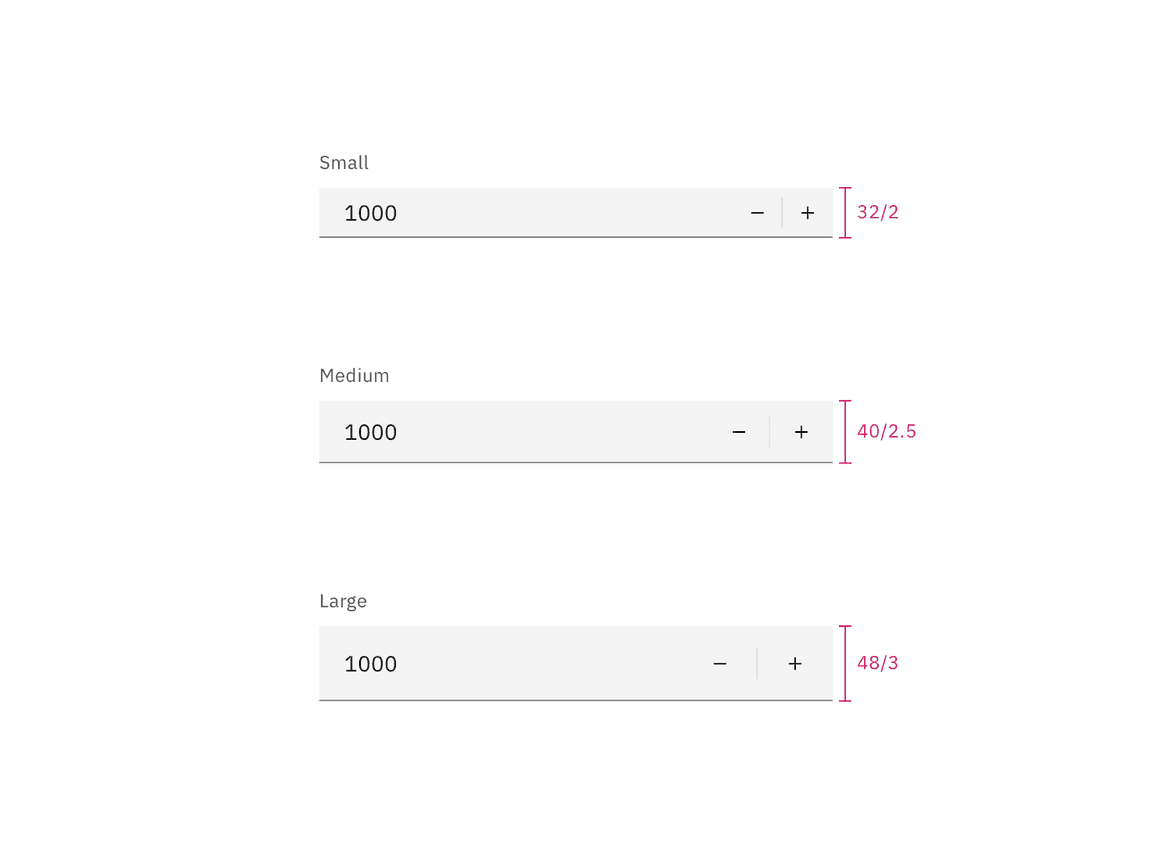Image resolution: width=1152 pixels, height=864 pixels.
Task: Click the divider between Large input's stepper buttons
Action: point(757,664)
